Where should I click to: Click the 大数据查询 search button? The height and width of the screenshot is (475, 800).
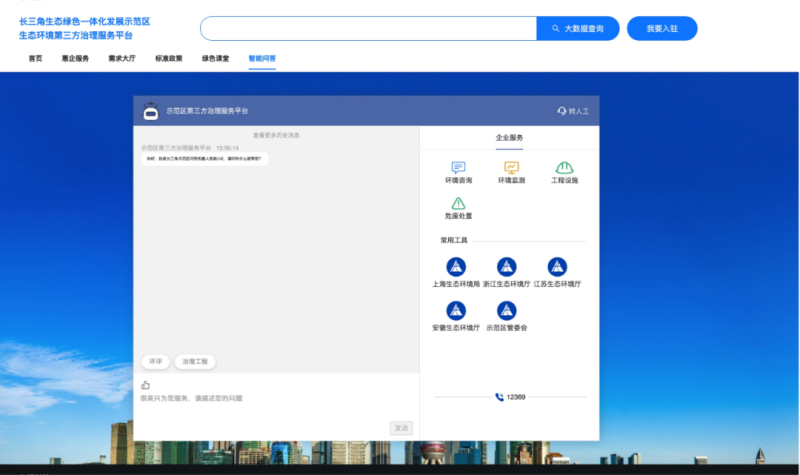pyautogui.click(x=578, y=29)
